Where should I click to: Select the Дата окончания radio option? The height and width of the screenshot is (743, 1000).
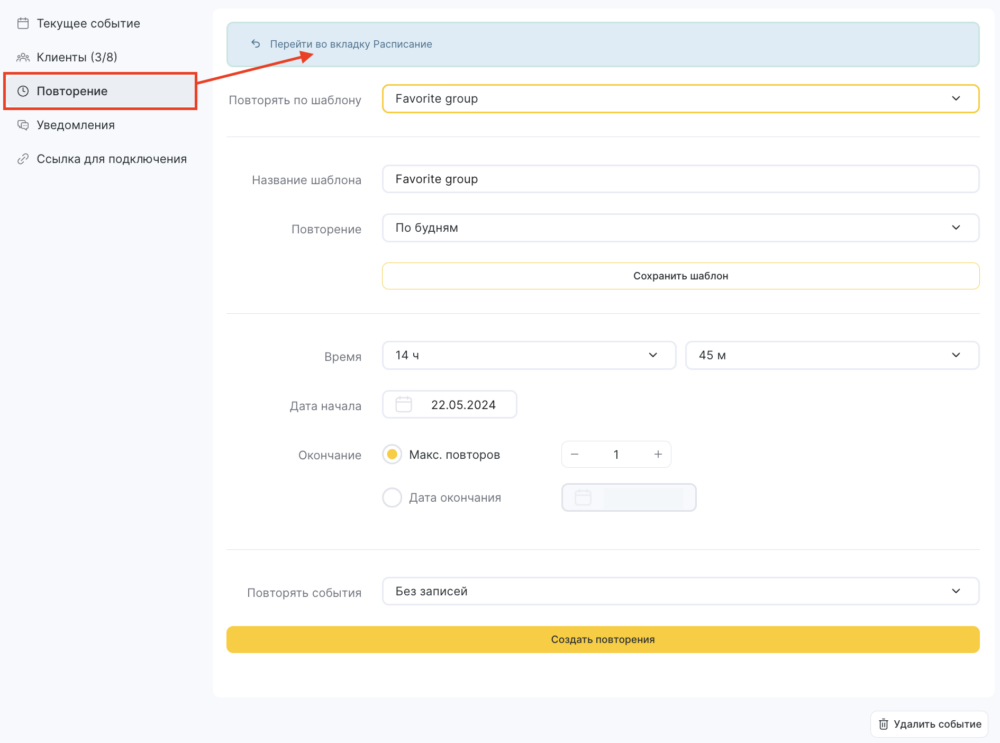[392, 497]
